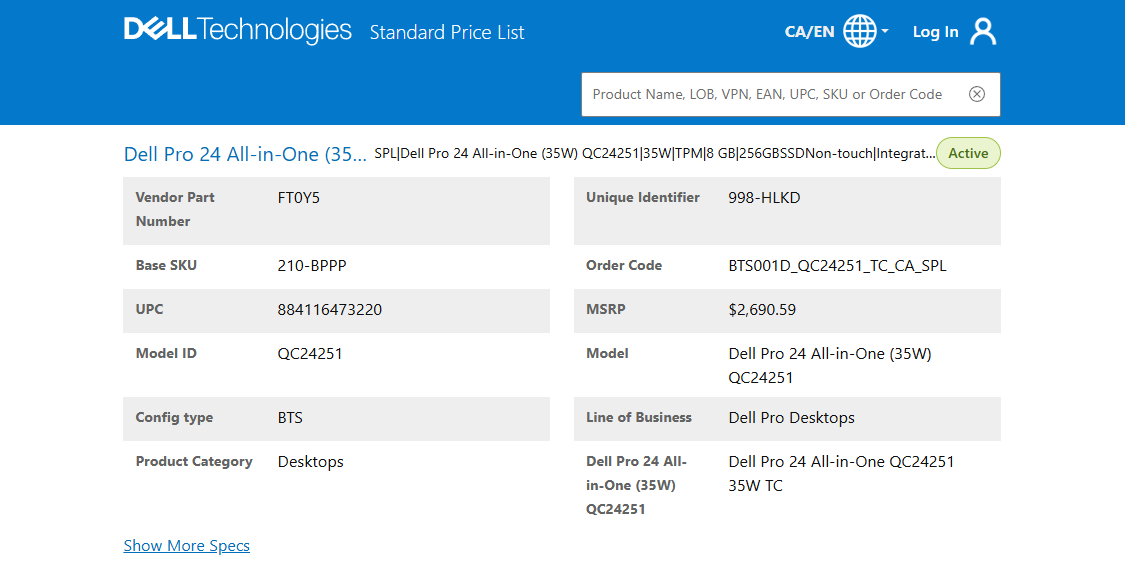
Task: Click the Order Code label
Action: [624, 266]
